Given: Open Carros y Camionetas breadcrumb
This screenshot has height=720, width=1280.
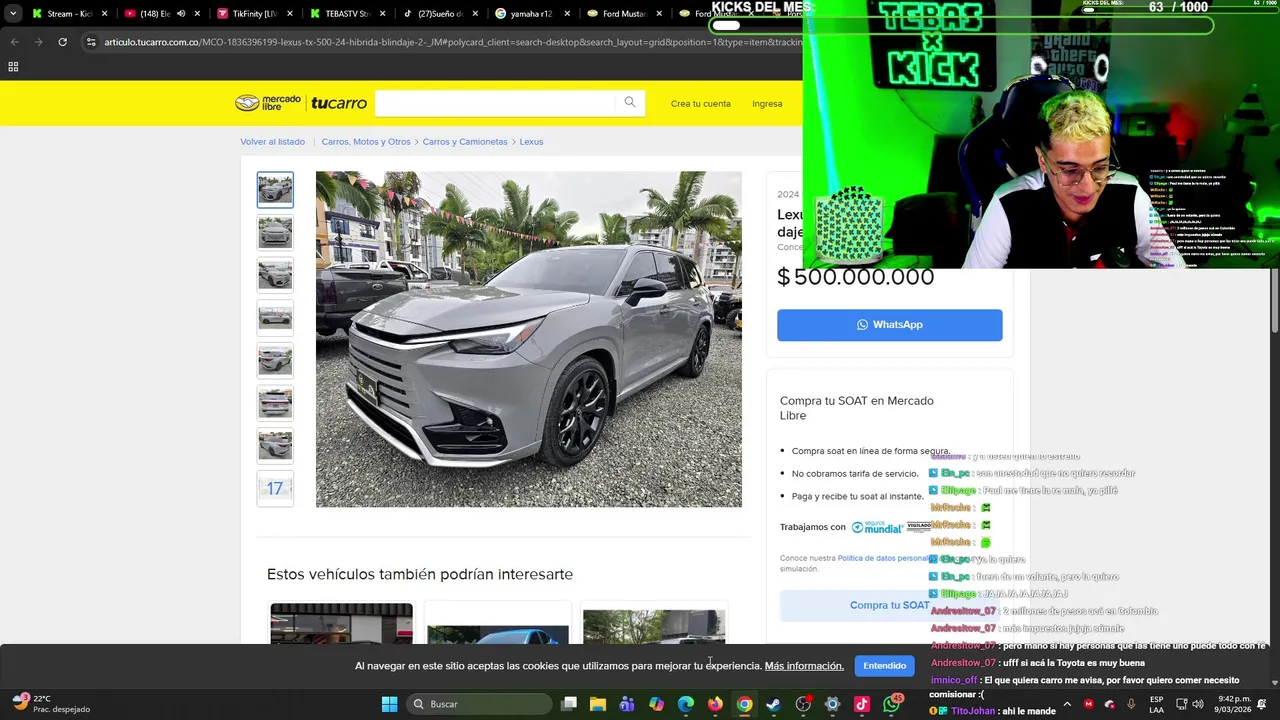Looking at the screenshot, I should [x=465, y=142].
